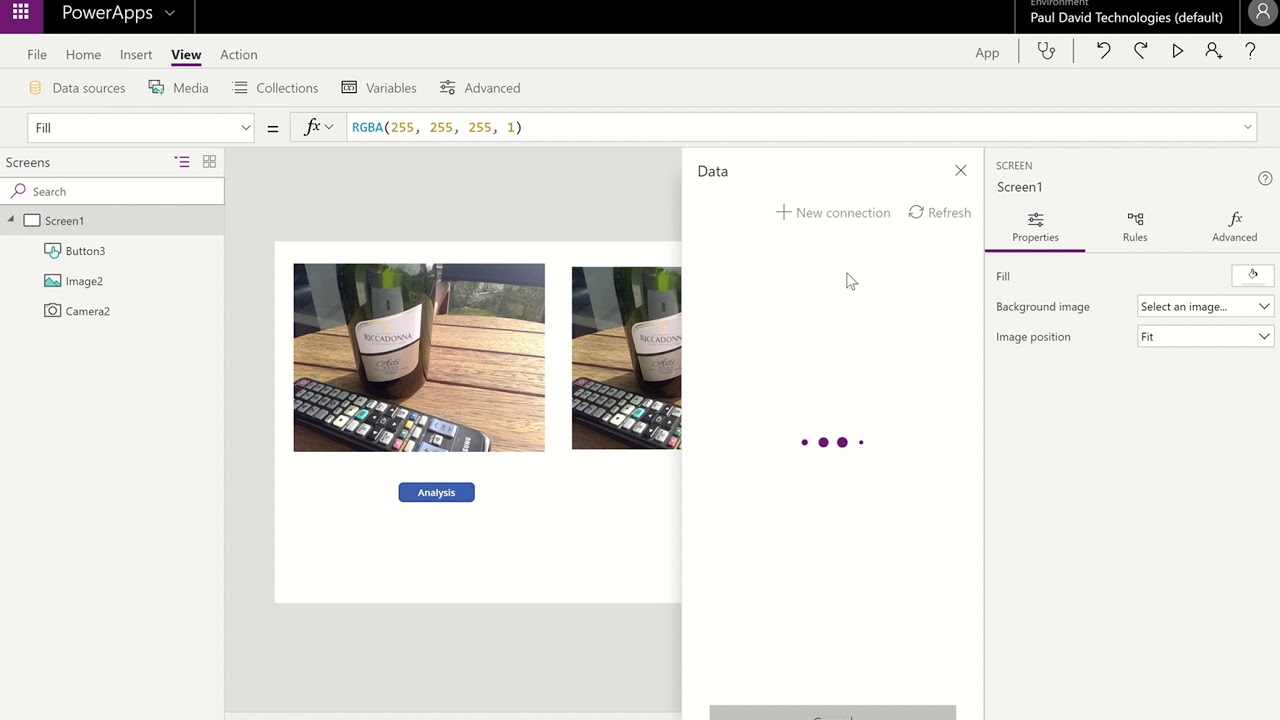Open Variables in the View ribbon

(378, 88)
